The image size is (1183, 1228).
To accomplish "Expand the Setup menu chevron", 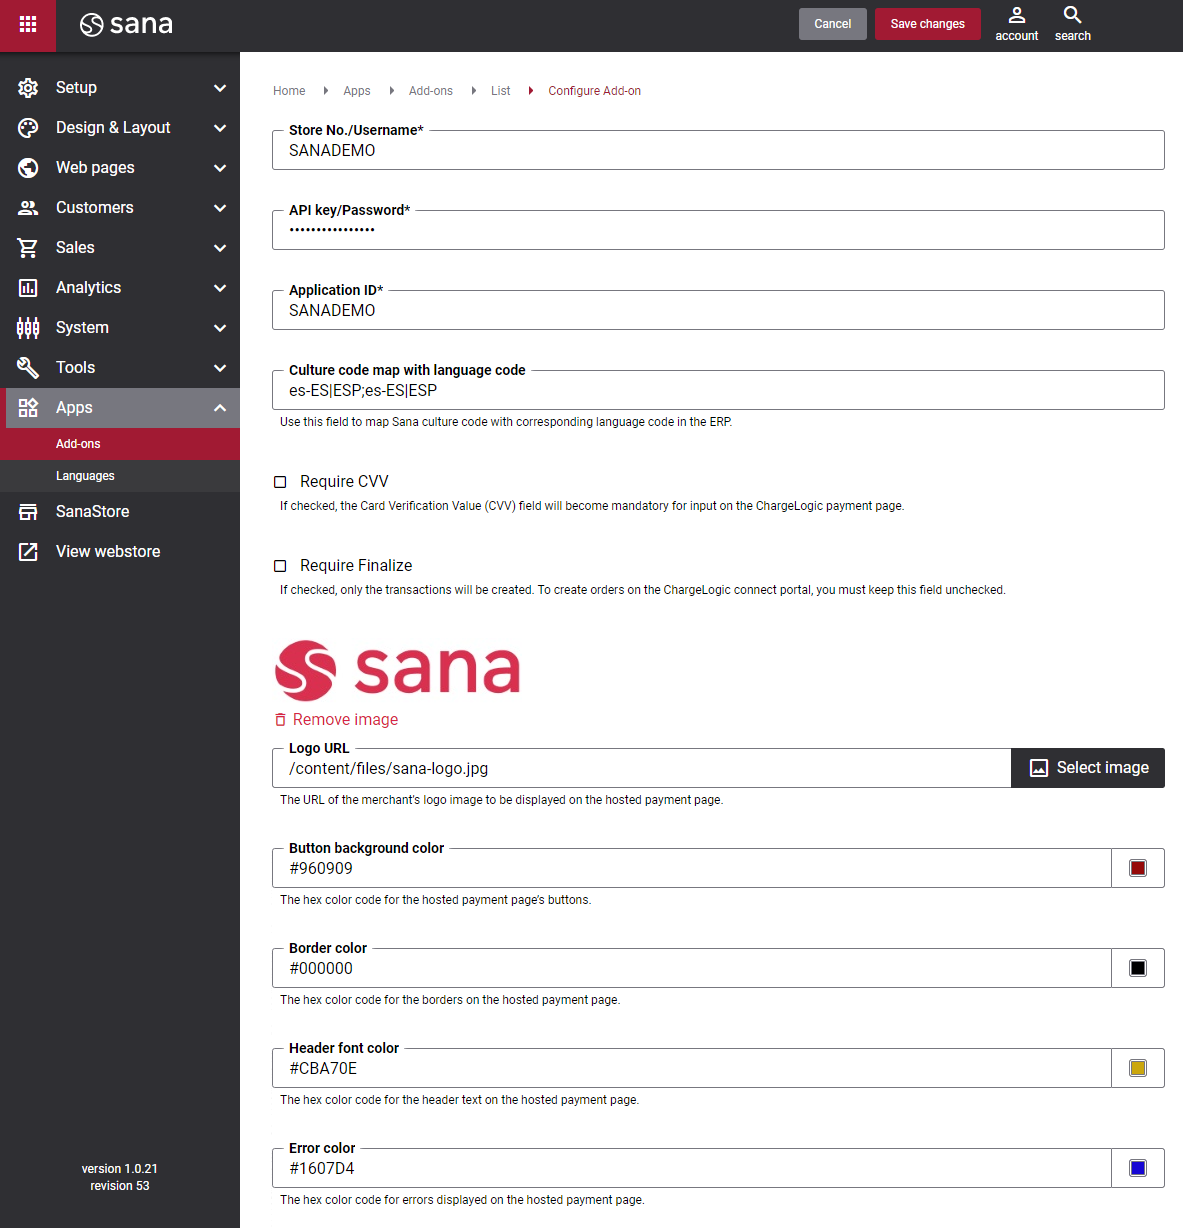I will [x=220, y=88].
